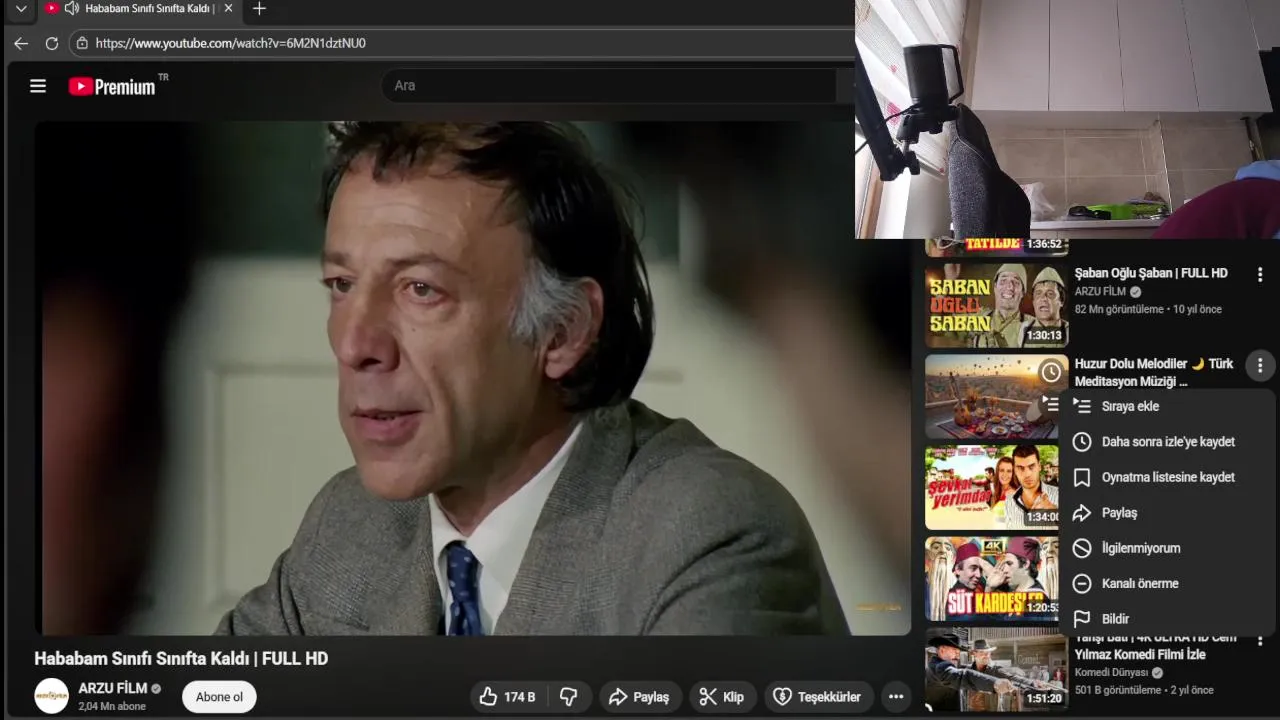The image size is (1280, 720).
Task: Choose Paylaş in the context menu
Action: coord(1167,513)
